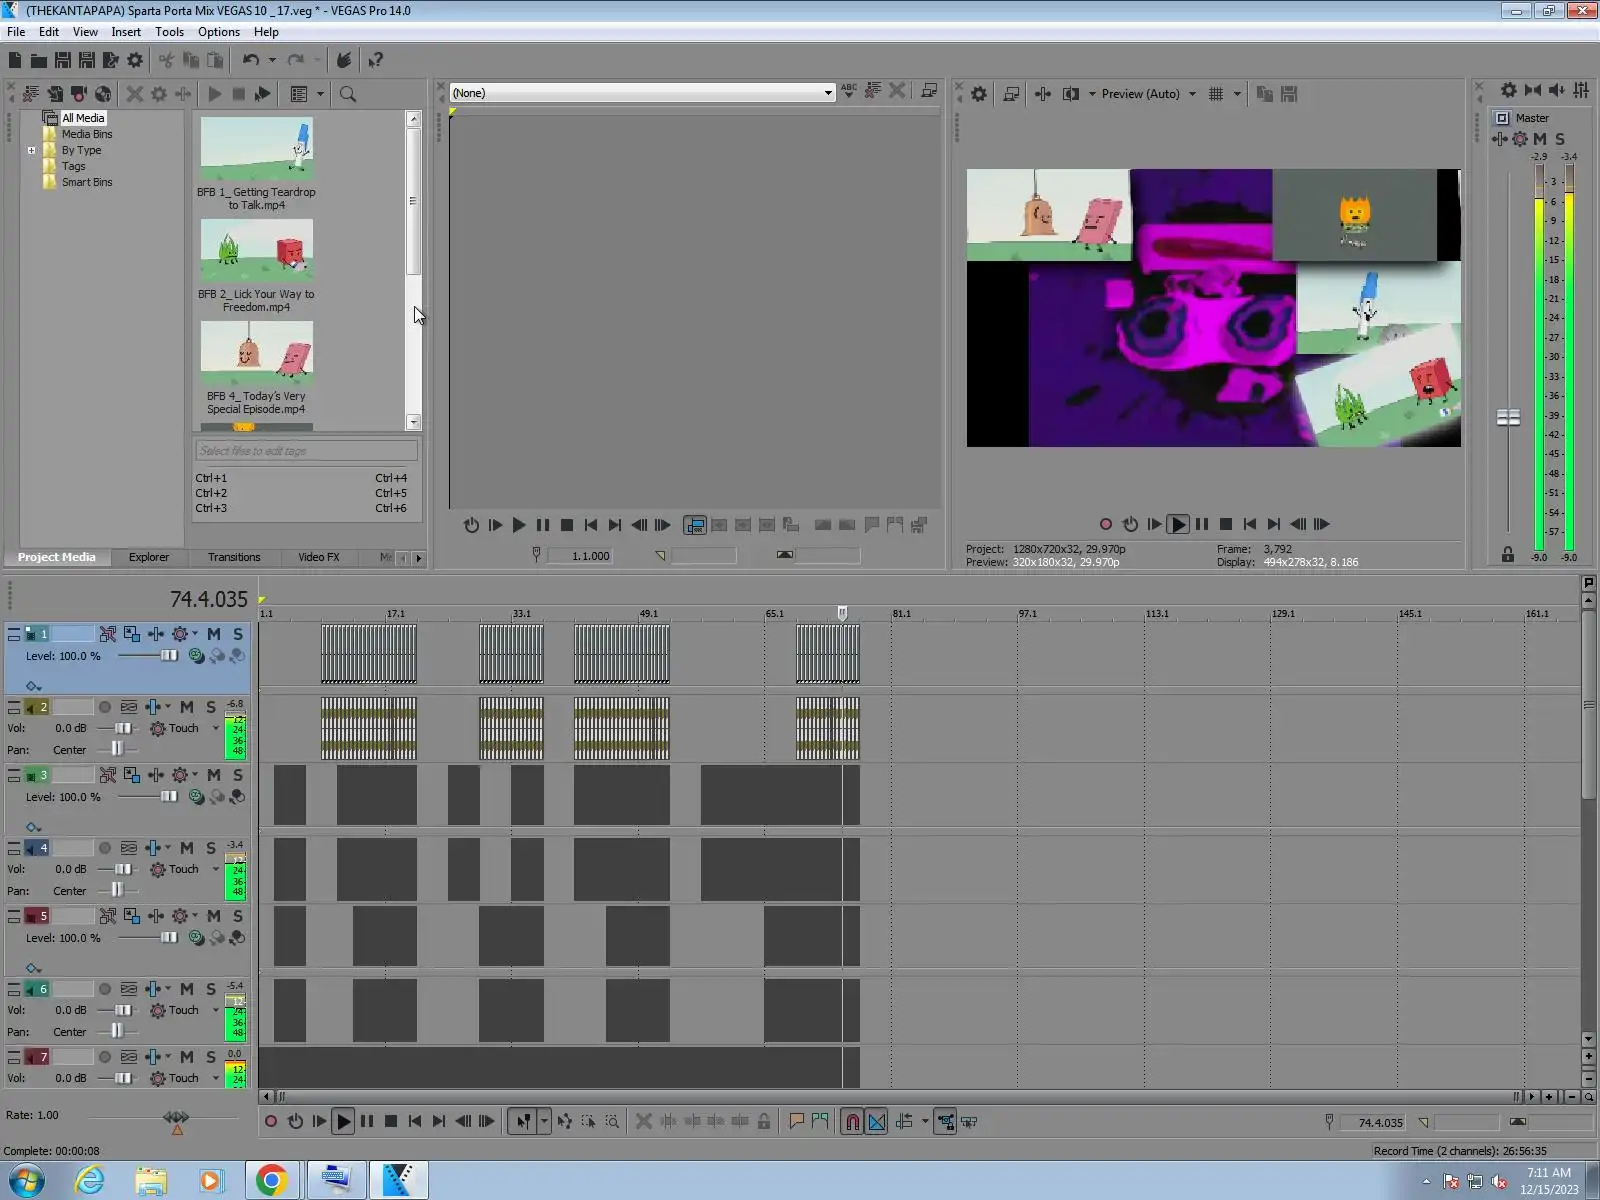Open the Tools menu
Image resolution: width=1600 pixels, height=1200 pixels.
click(169, 32)
